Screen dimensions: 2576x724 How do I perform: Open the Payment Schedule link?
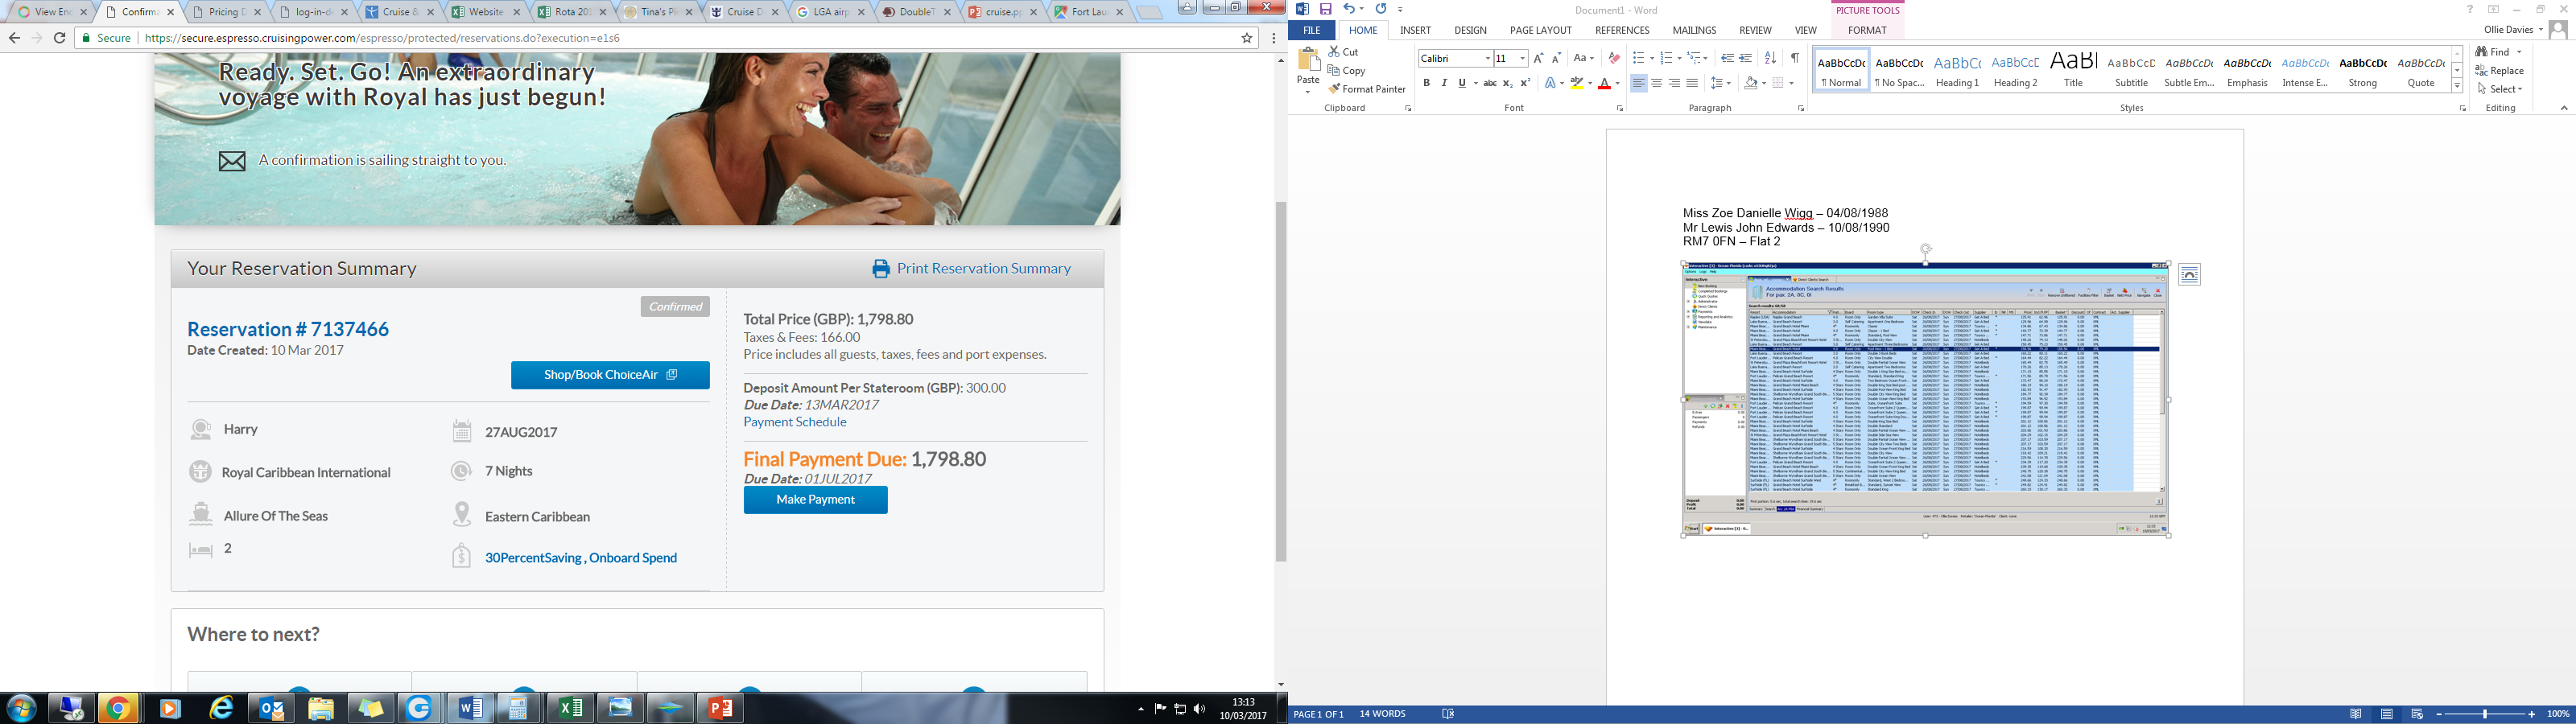[795, 422]
